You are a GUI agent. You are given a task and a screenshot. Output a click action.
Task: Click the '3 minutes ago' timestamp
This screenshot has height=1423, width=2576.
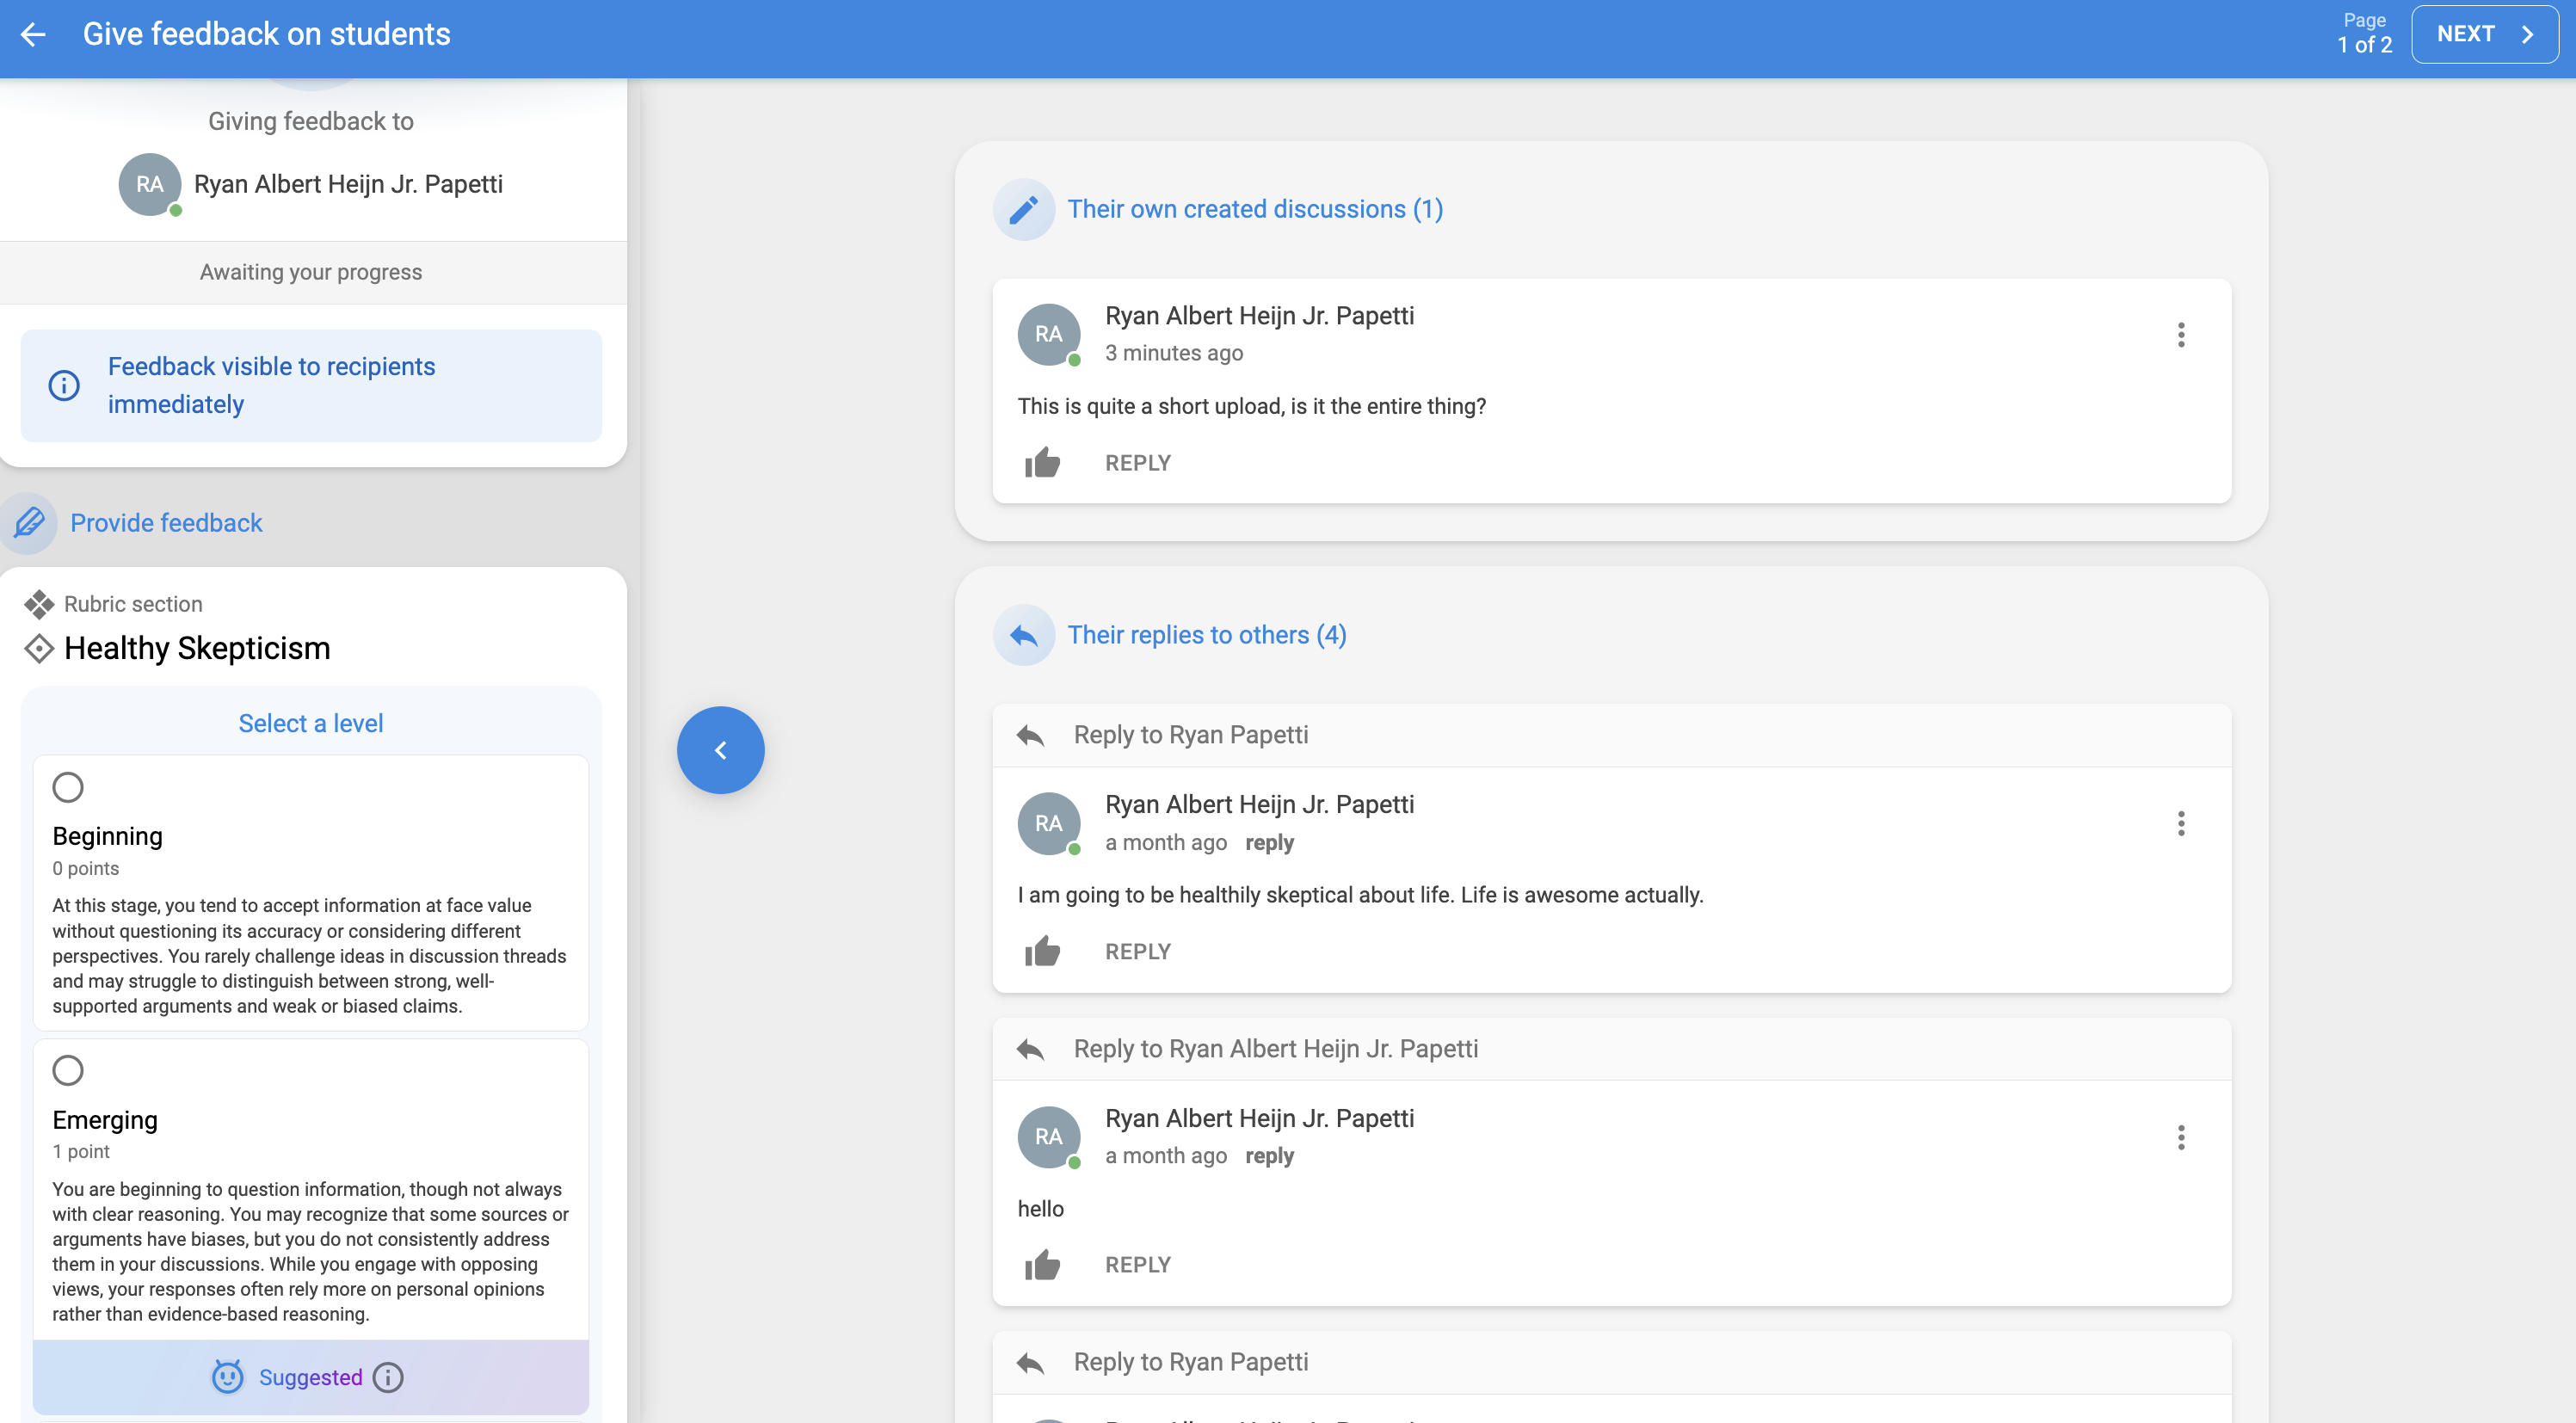pyautogui.click(x=1174, y=353)
